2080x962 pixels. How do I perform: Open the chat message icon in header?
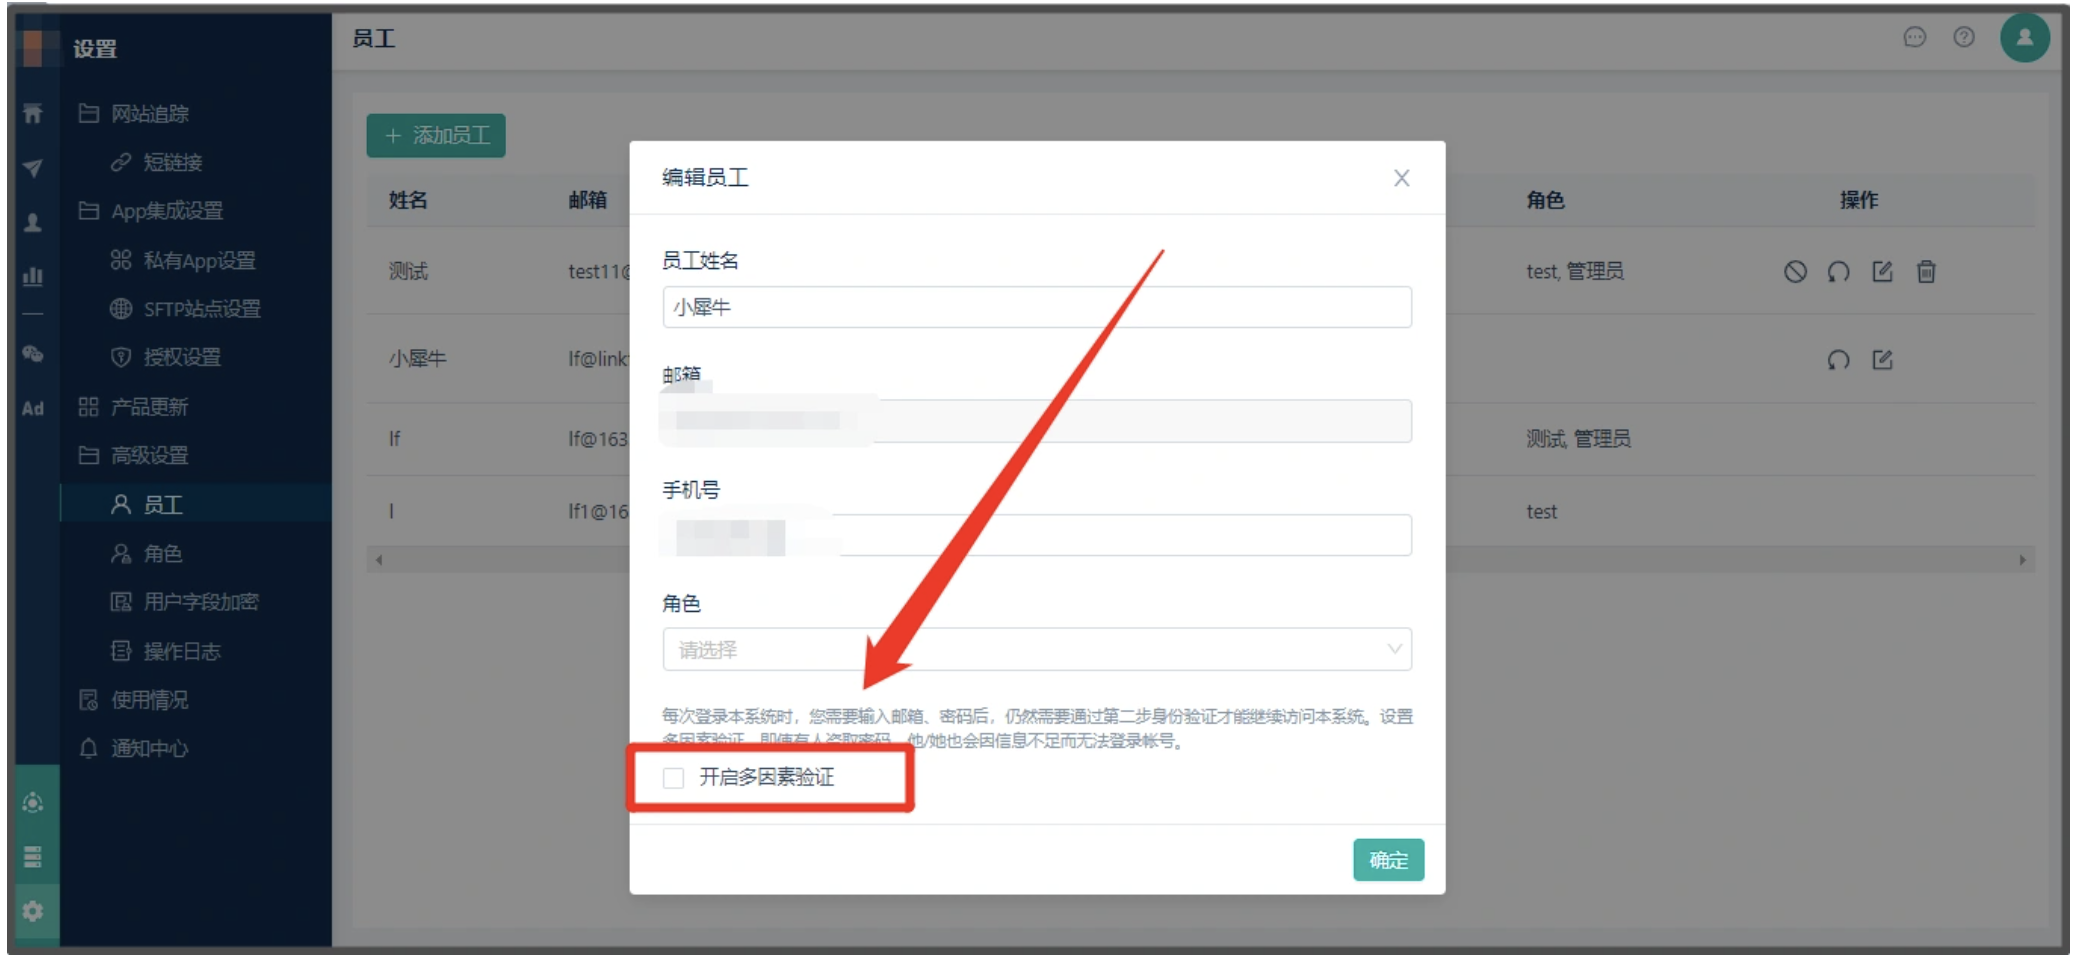click(1914, 38)
